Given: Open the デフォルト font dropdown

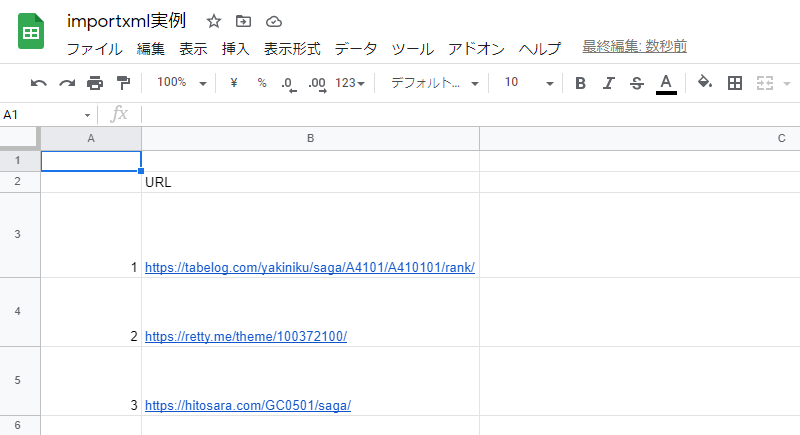Looking at the screenshot, I should pos(435,83).
